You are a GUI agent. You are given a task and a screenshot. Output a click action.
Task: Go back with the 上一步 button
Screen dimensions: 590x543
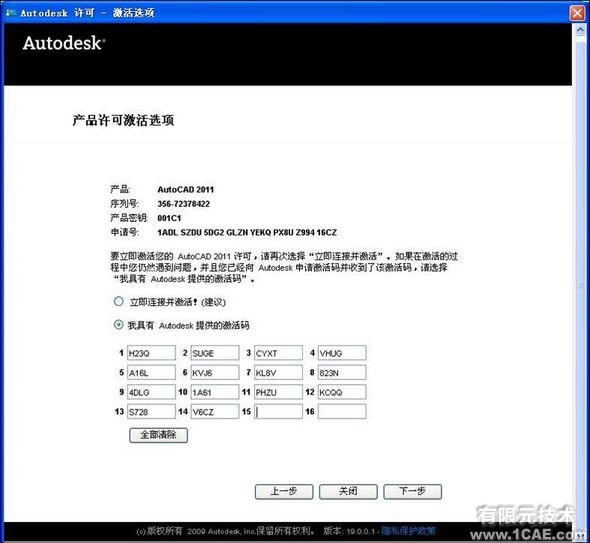pyautogui.click(x=284, y=491)
